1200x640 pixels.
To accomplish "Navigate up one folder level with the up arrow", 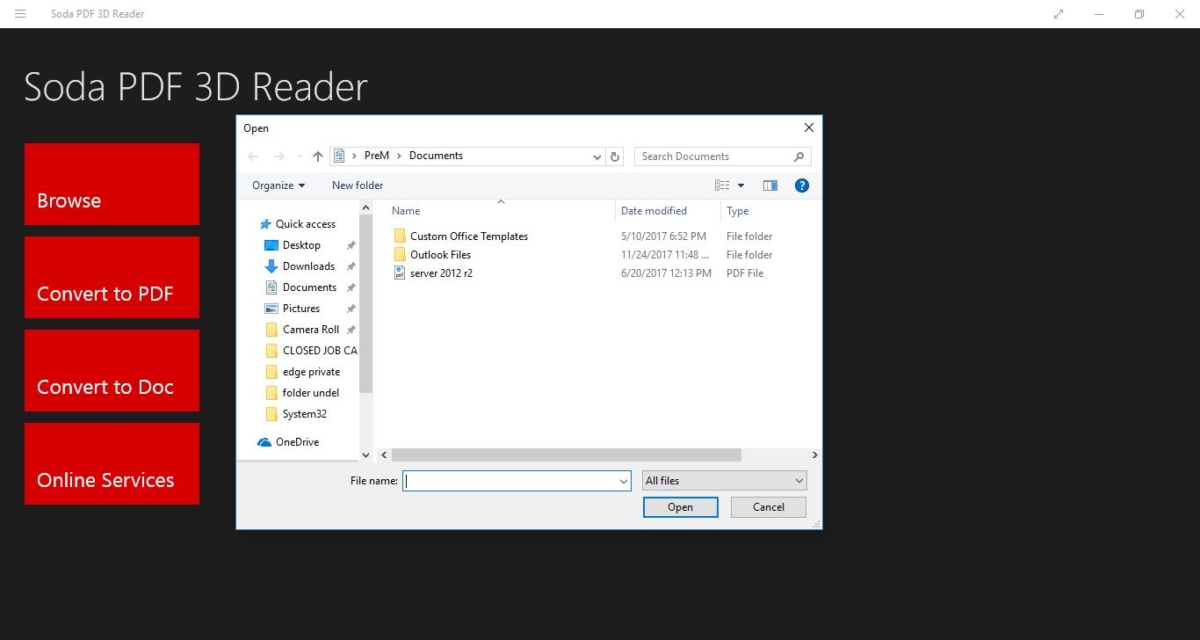I will point(317,156).
